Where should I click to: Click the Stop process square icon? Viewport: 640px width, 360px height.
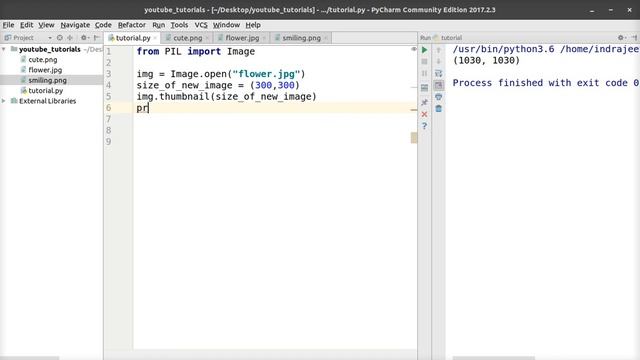pyautogui.click(x=424, y=62)
